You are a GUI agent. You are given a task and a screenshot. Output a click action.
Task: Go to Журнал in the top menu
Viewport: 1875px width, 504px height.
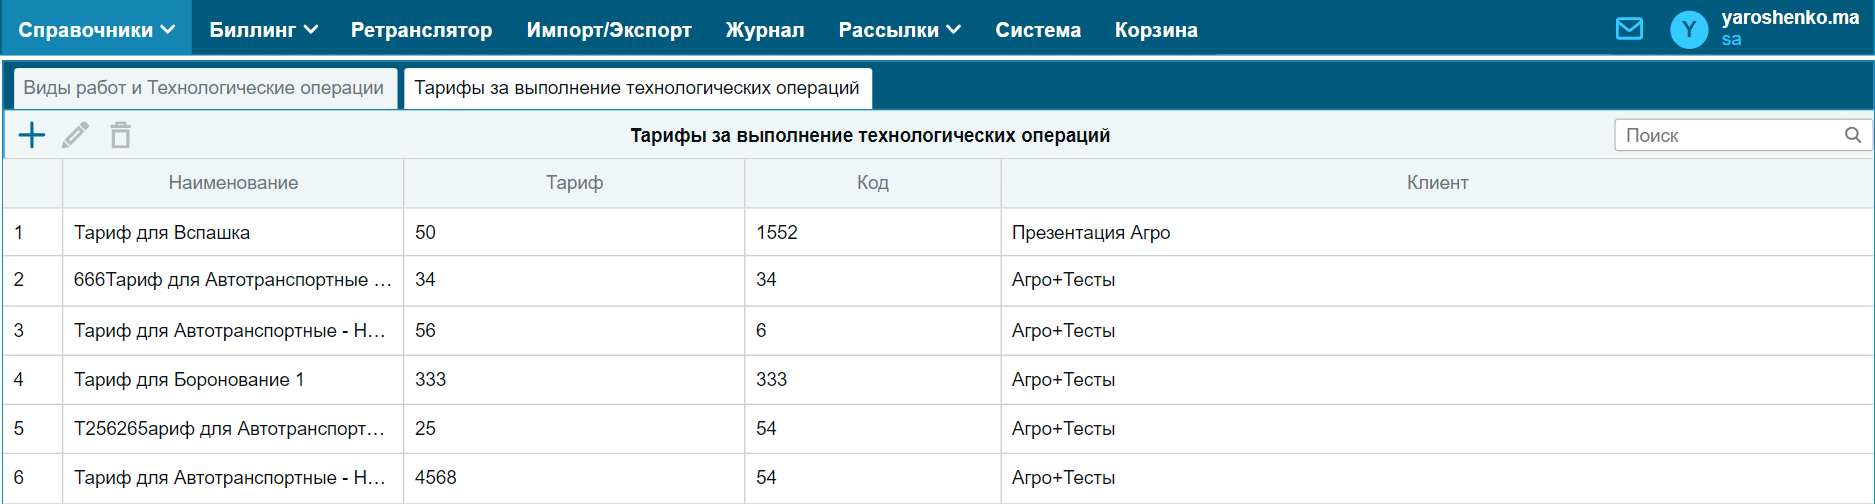[x=765, y=30]
